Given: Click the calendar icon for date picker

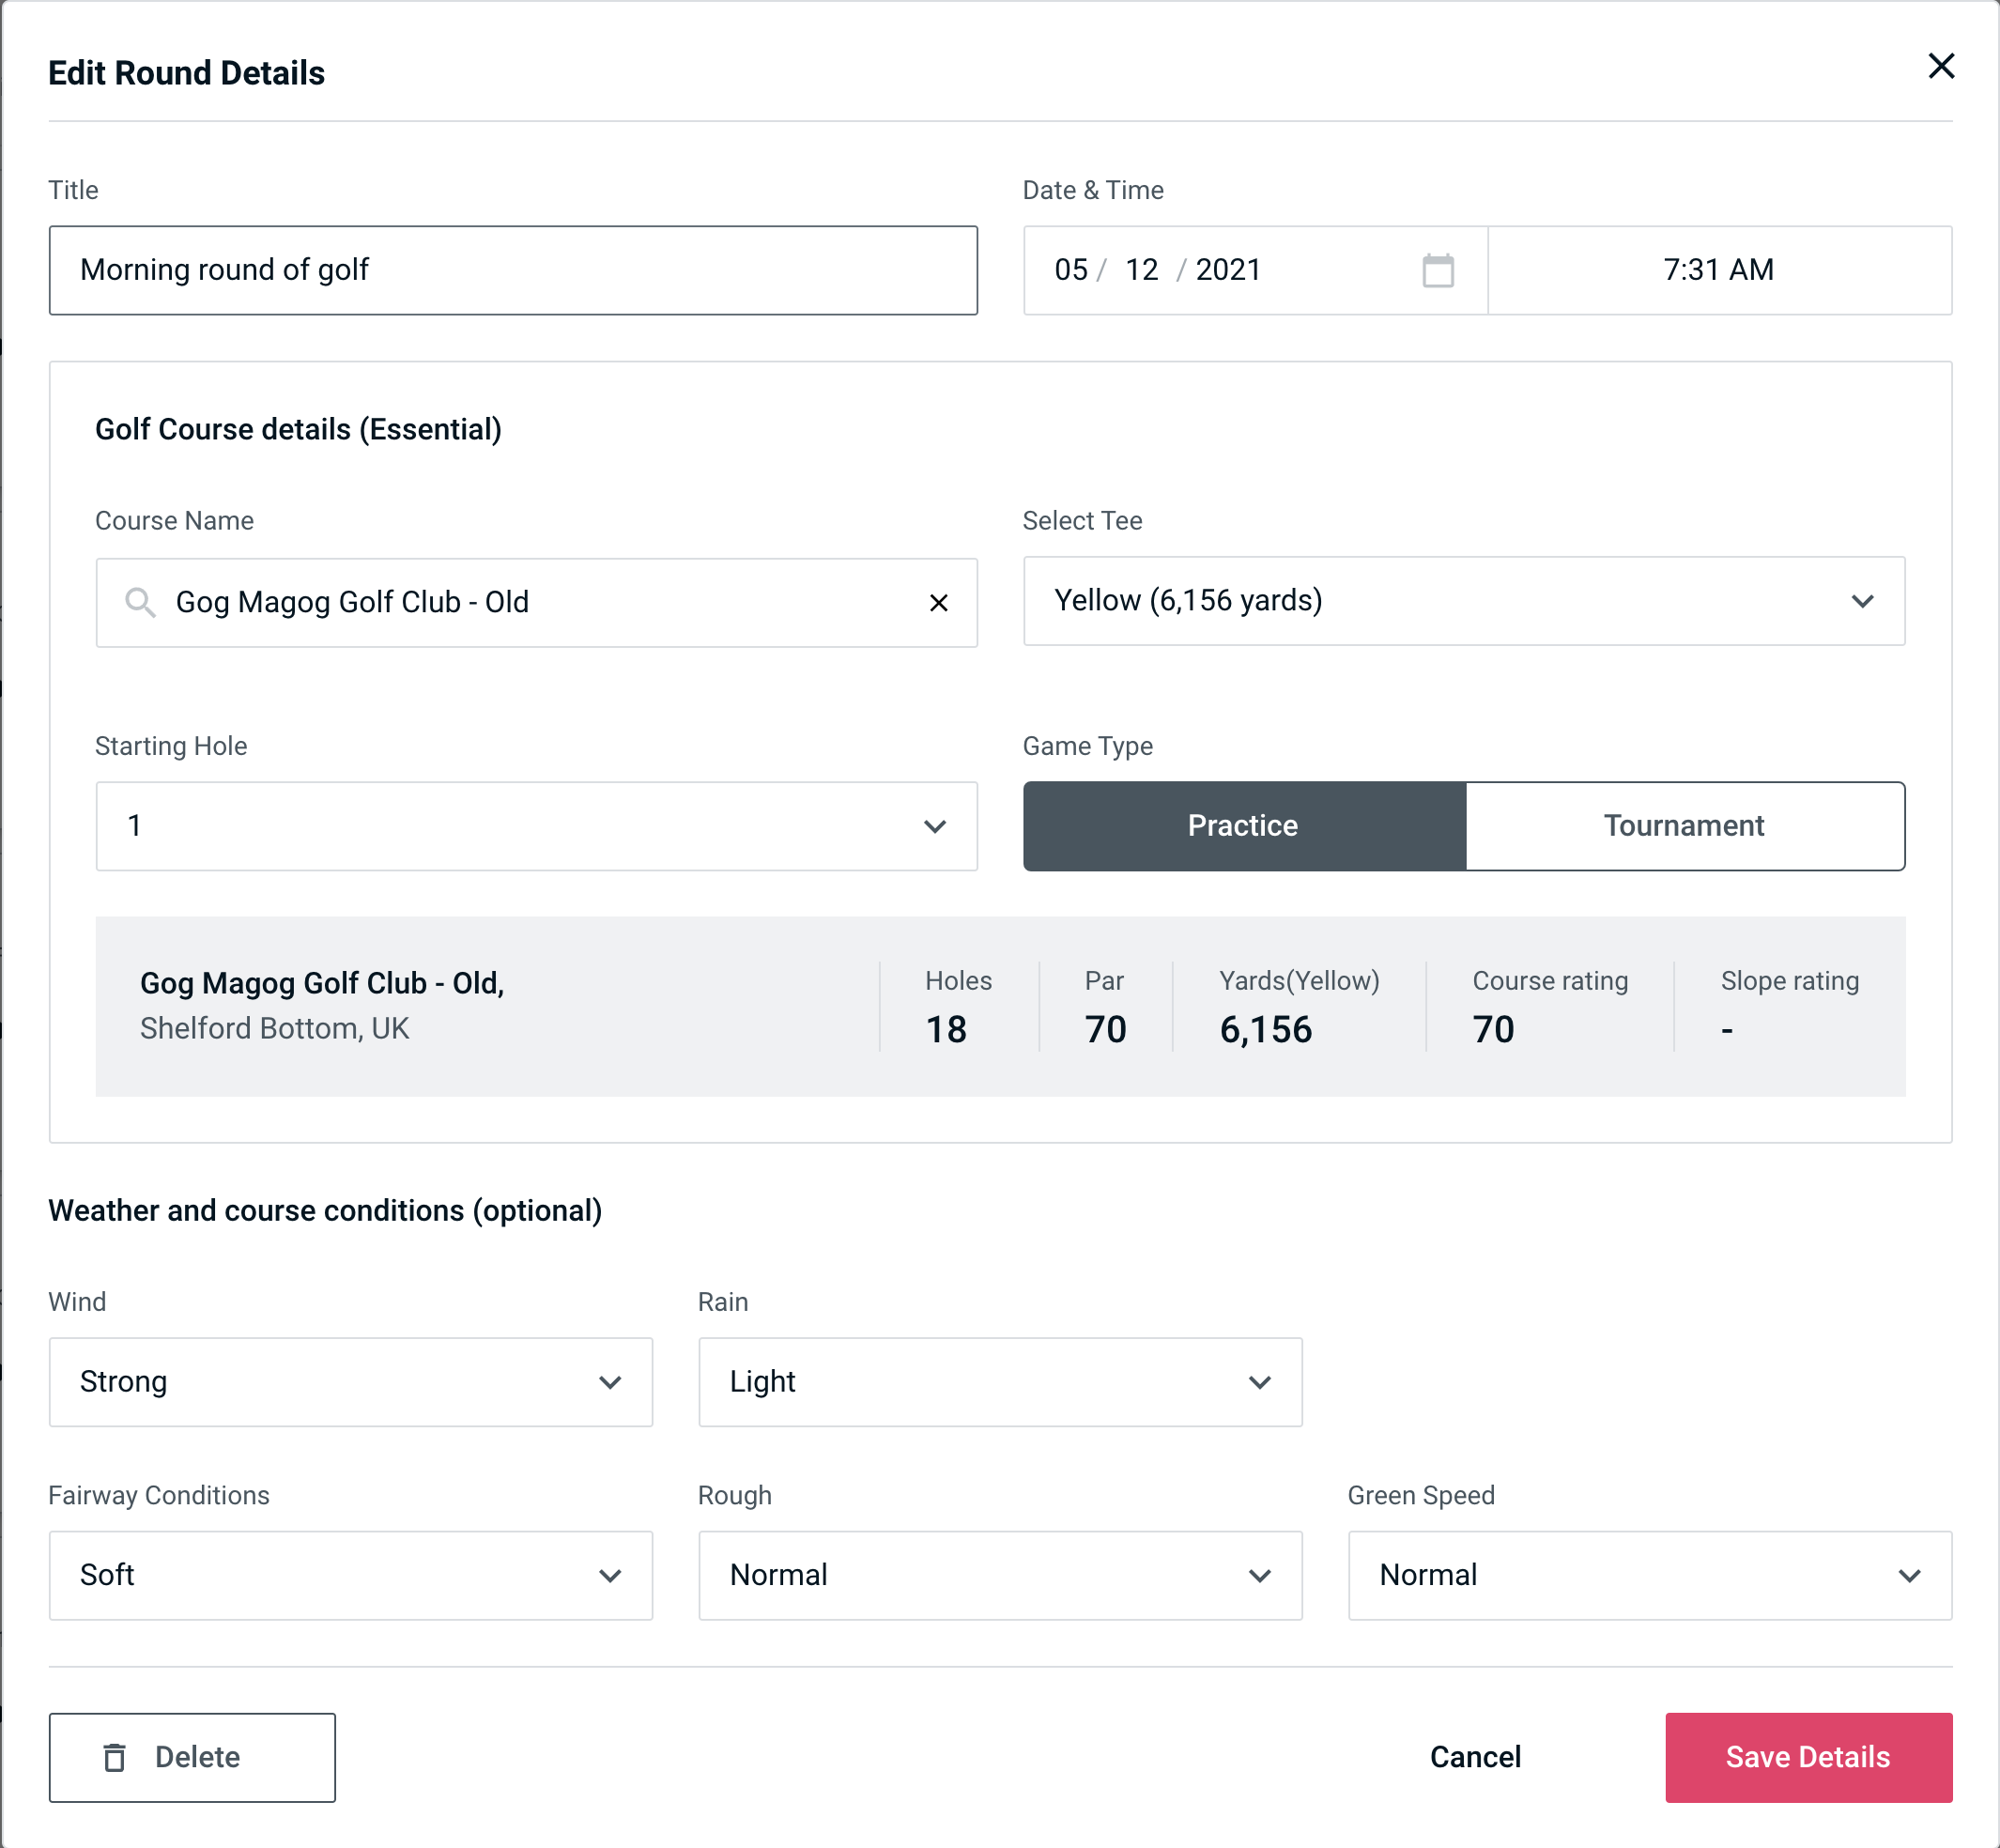Looking at the screenshot, I should [1438, 270].
